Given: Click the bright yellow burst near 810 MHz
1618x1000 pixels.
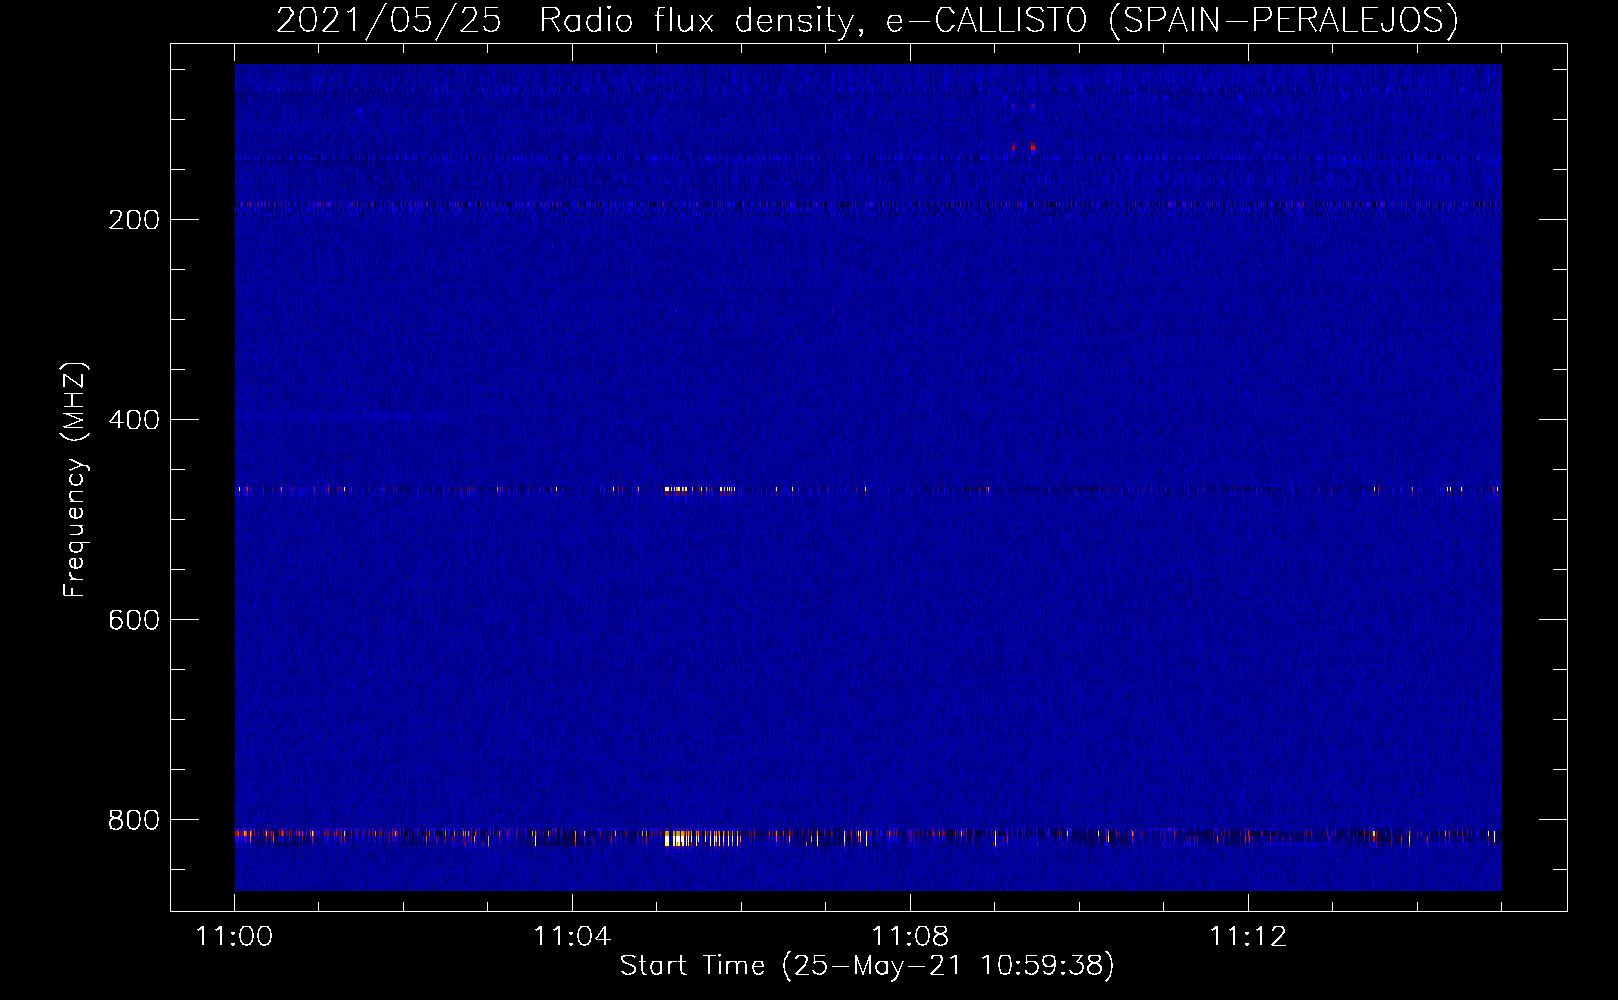Looking at the screenshot, I should click(x=702, y=838).
